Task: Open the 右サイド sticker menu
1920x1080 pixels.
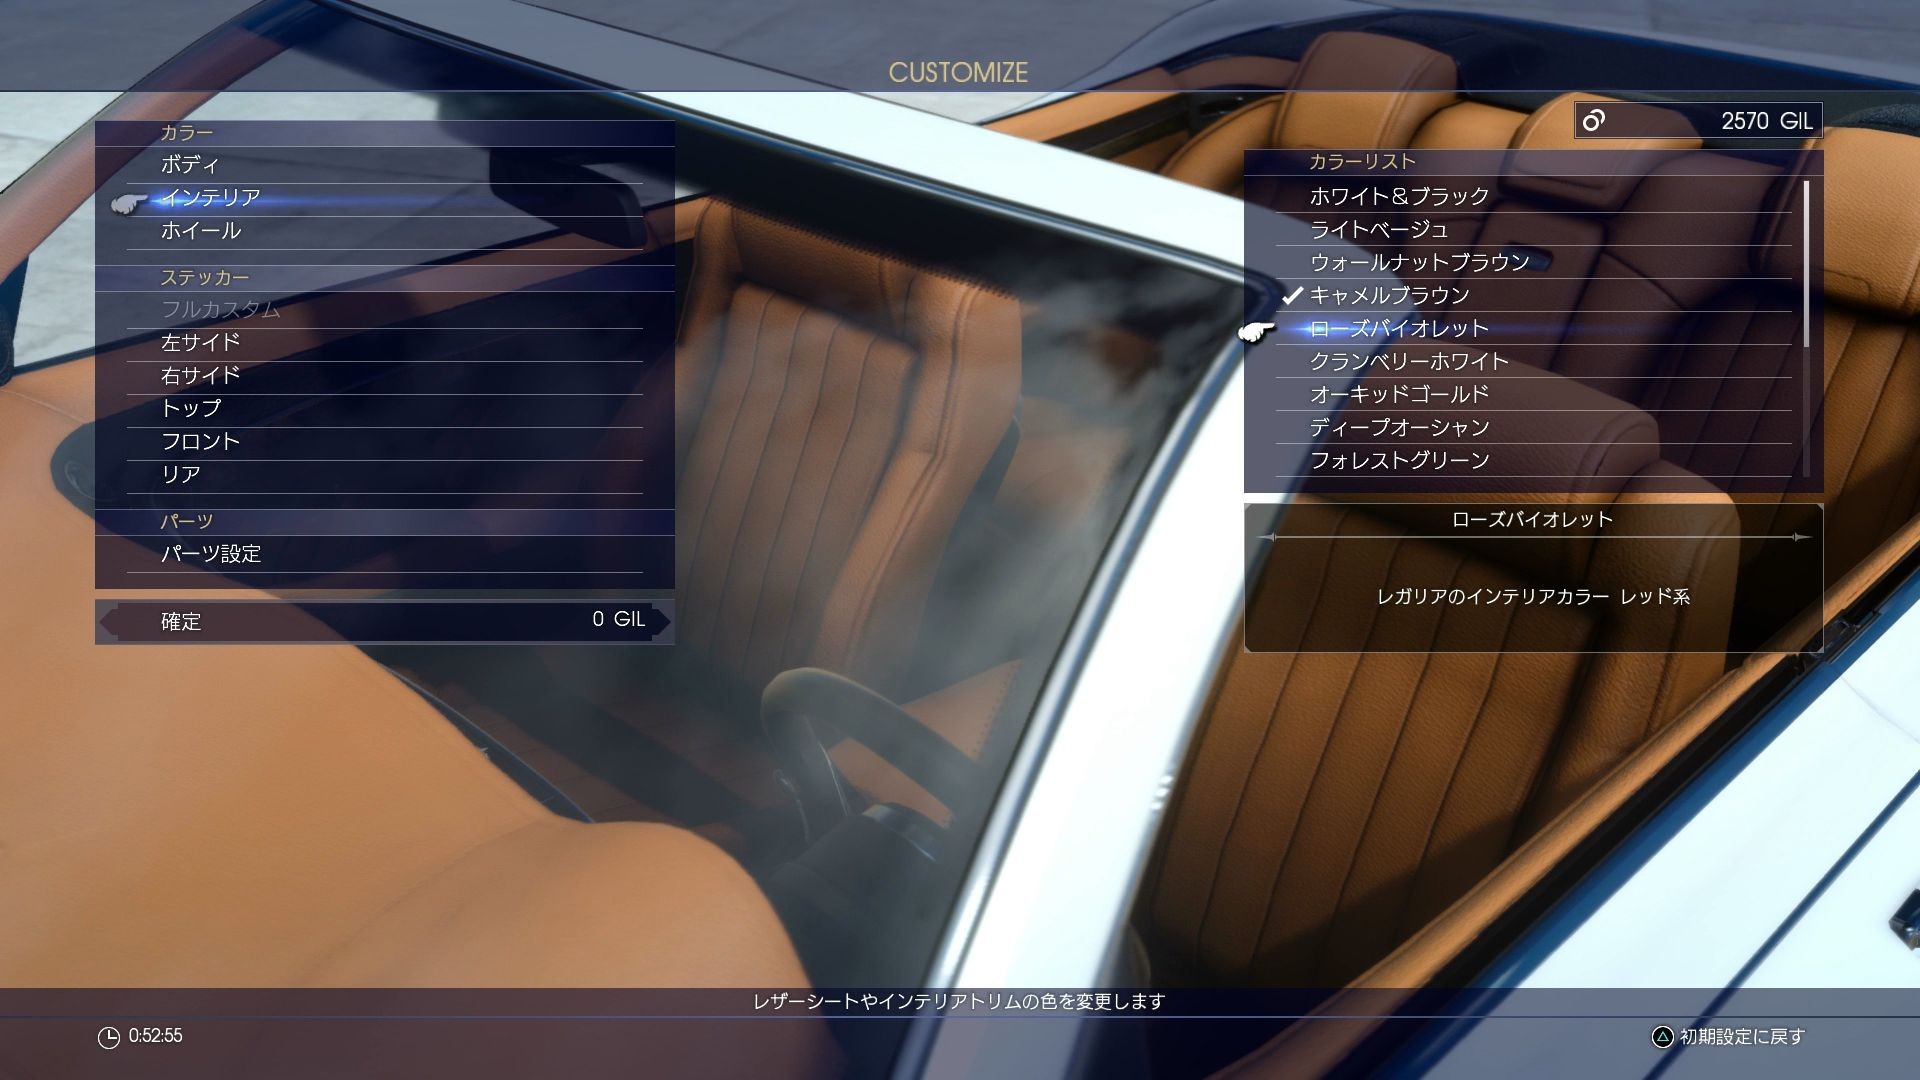Action: tap(385, 376)
